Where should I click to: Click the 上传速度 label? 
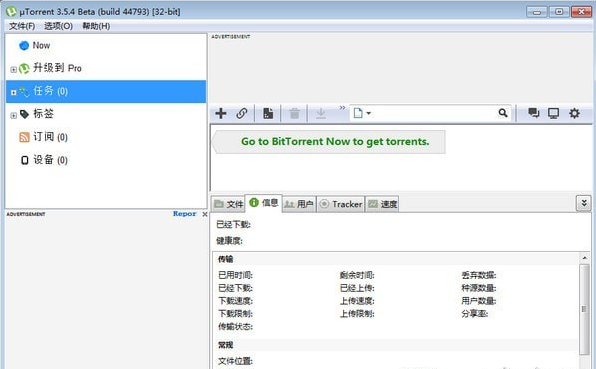357,301
